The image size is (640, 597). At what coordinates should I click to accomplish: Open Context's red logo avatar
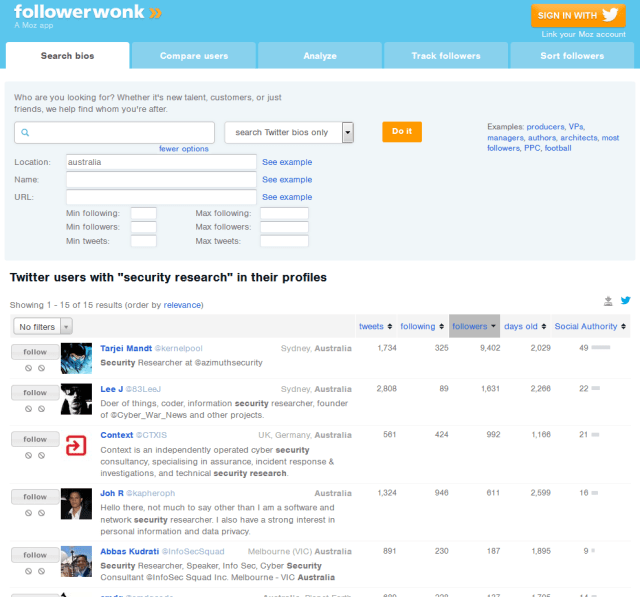pos(76,446)
